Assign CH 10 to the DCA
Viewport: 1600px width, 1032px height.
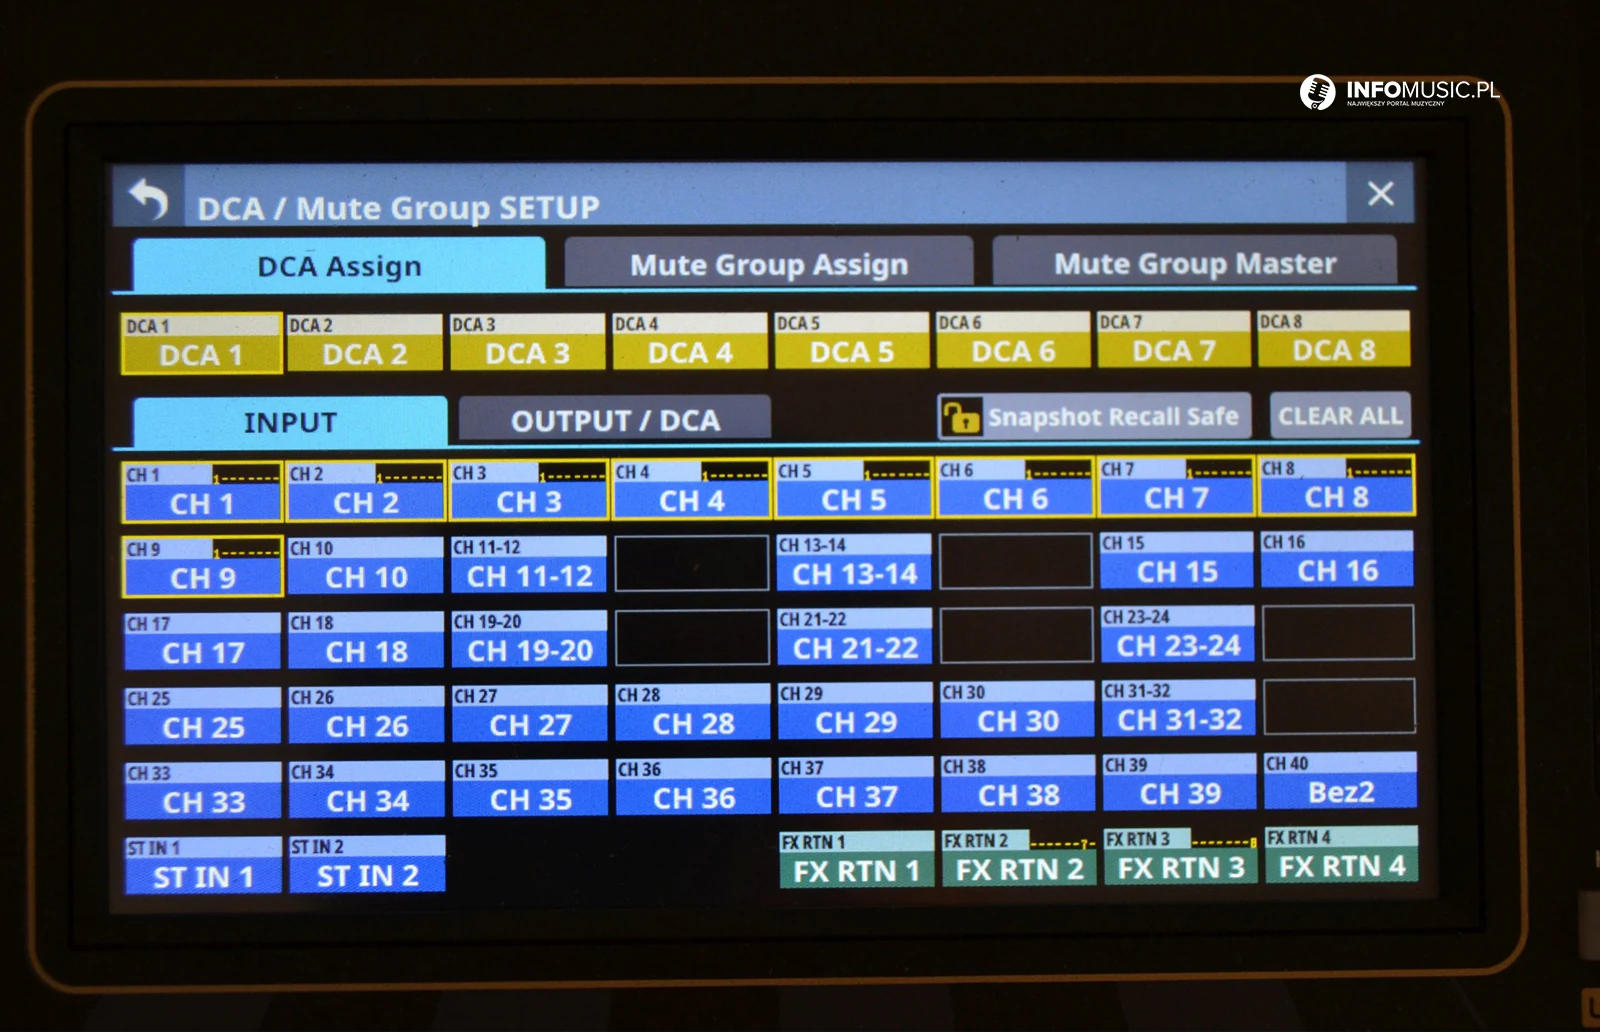(366, 566)
